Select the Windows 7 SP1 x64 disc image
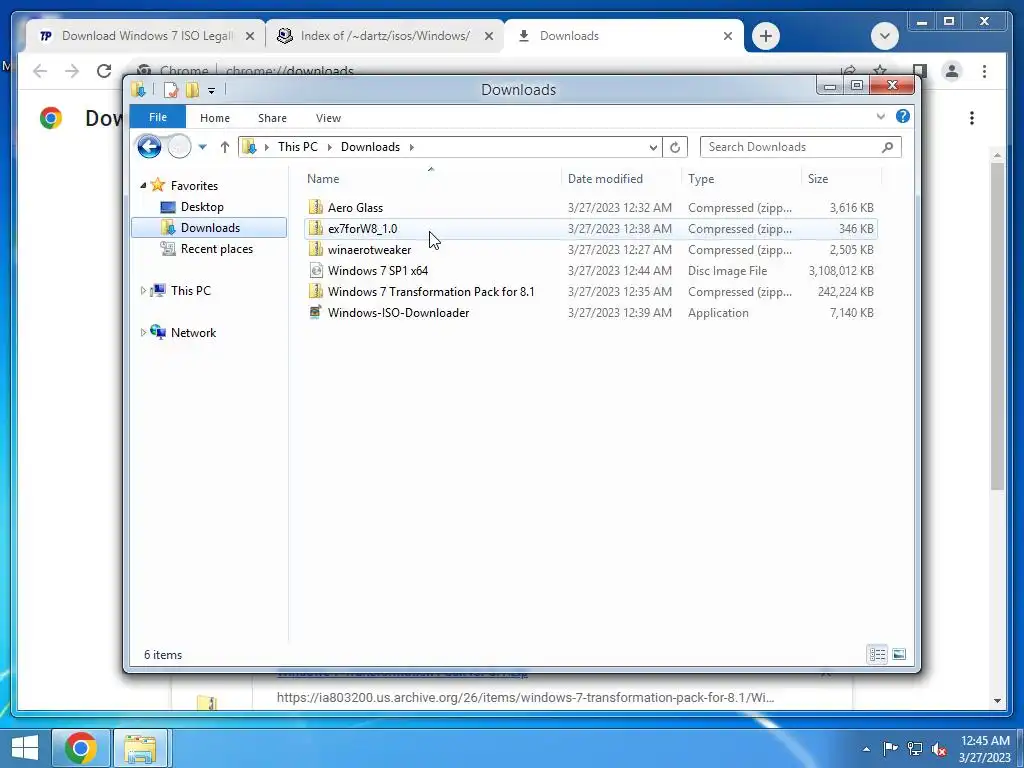 pos(590,270)
